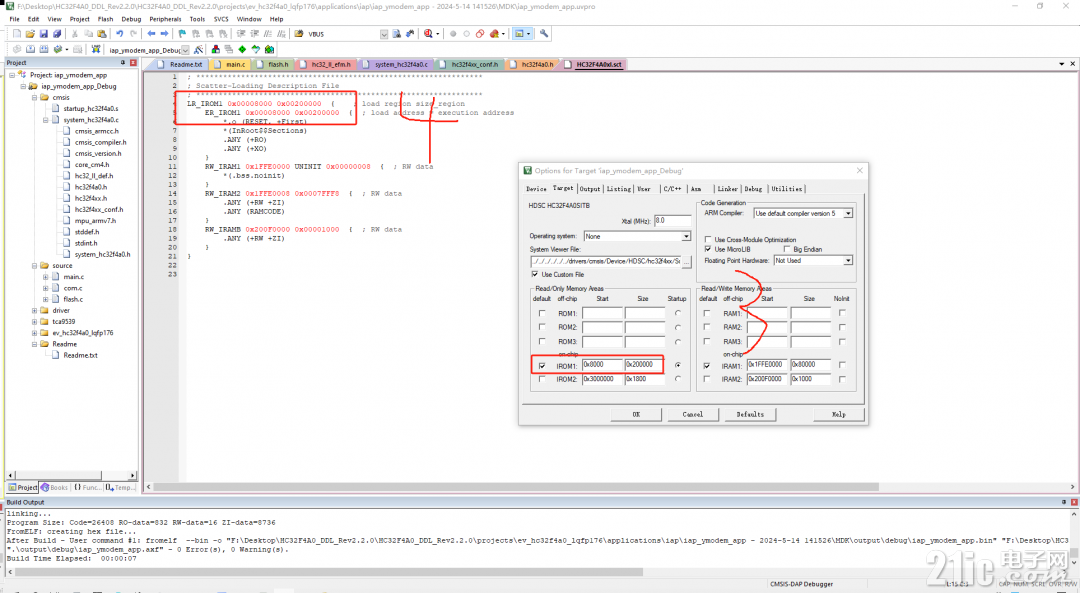Enable Use Cross-Module Optimization checkbox
The image size is (1080, 593).
coord(708,240)
